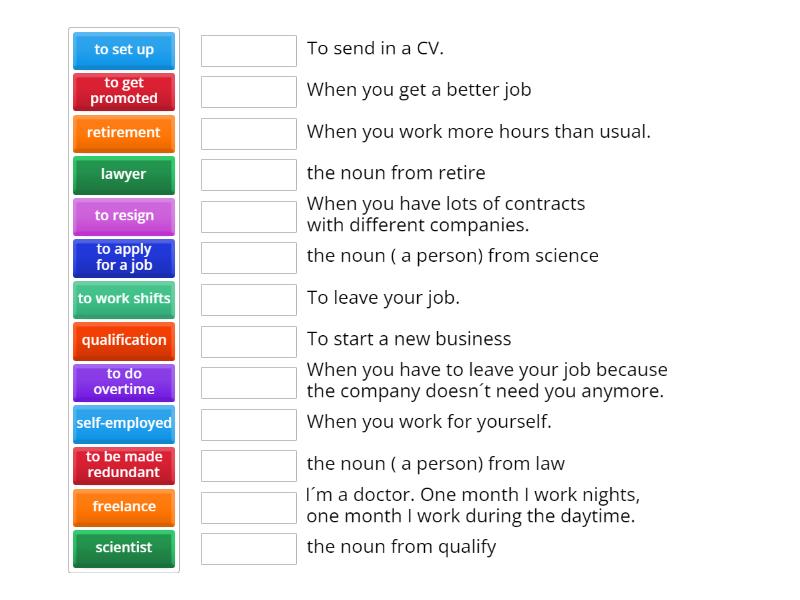Click the box beside "To leave your job"
Screen dimensions: 800x600
pos(248,297)
